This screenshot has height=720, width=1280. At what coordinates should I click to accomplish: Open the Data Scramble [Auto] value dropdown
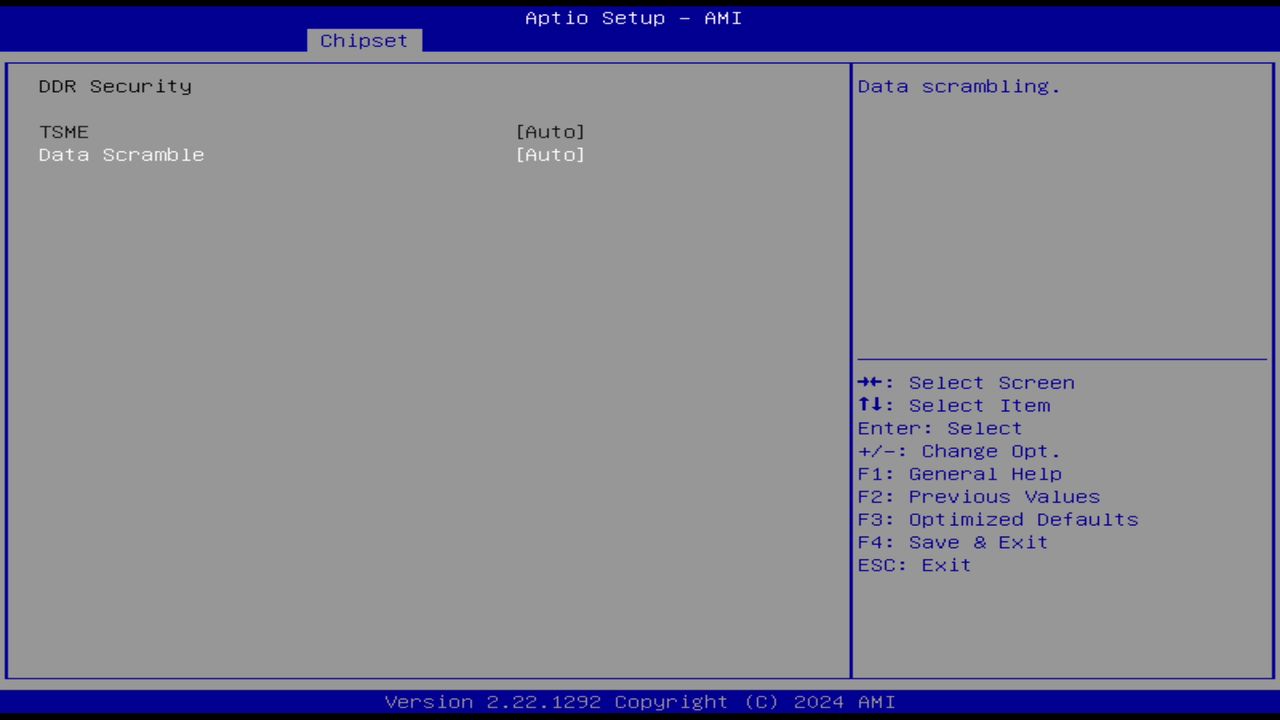(x=550, y=155)
